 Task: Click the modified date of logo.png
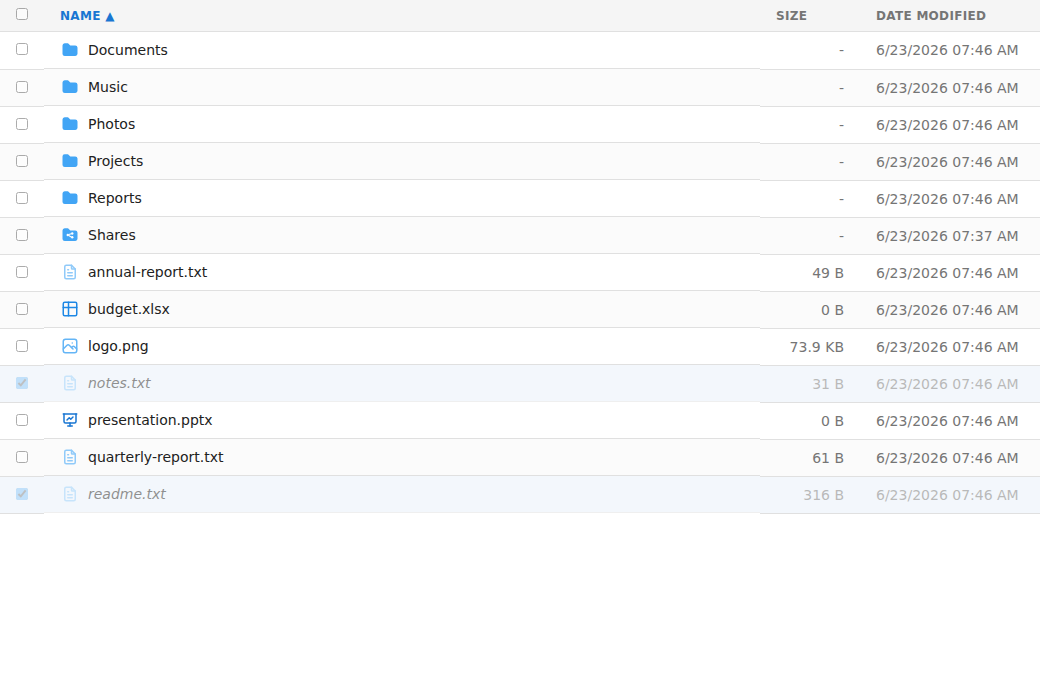pyautogui.click(x=946, y=347)
